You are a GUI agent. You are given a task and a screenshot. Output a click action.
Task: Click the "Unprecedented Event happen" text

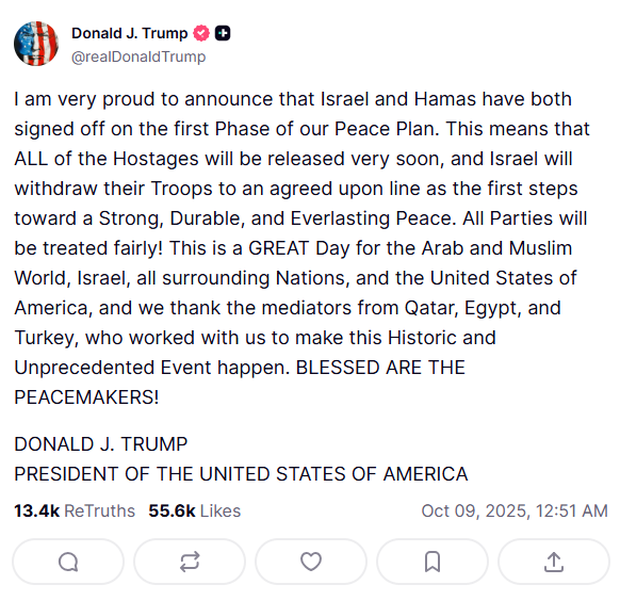click(150, 367)
